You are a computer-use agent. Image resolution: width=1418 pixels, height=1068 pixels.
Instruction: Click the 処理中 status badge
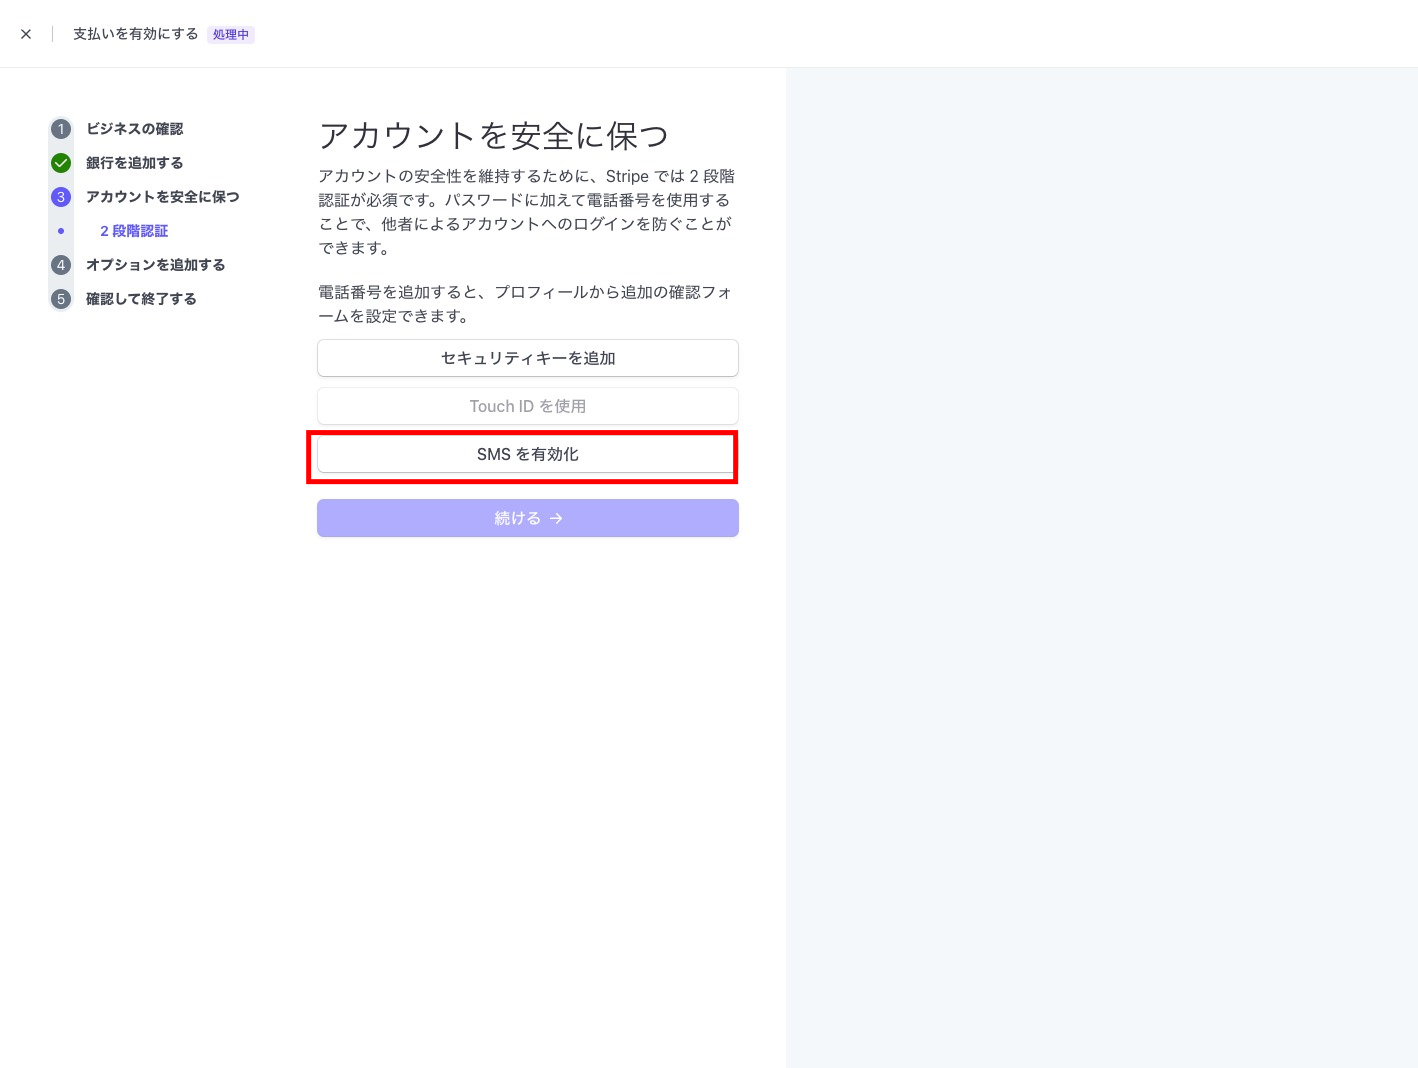pyautogui.click(x=231, y=35)
